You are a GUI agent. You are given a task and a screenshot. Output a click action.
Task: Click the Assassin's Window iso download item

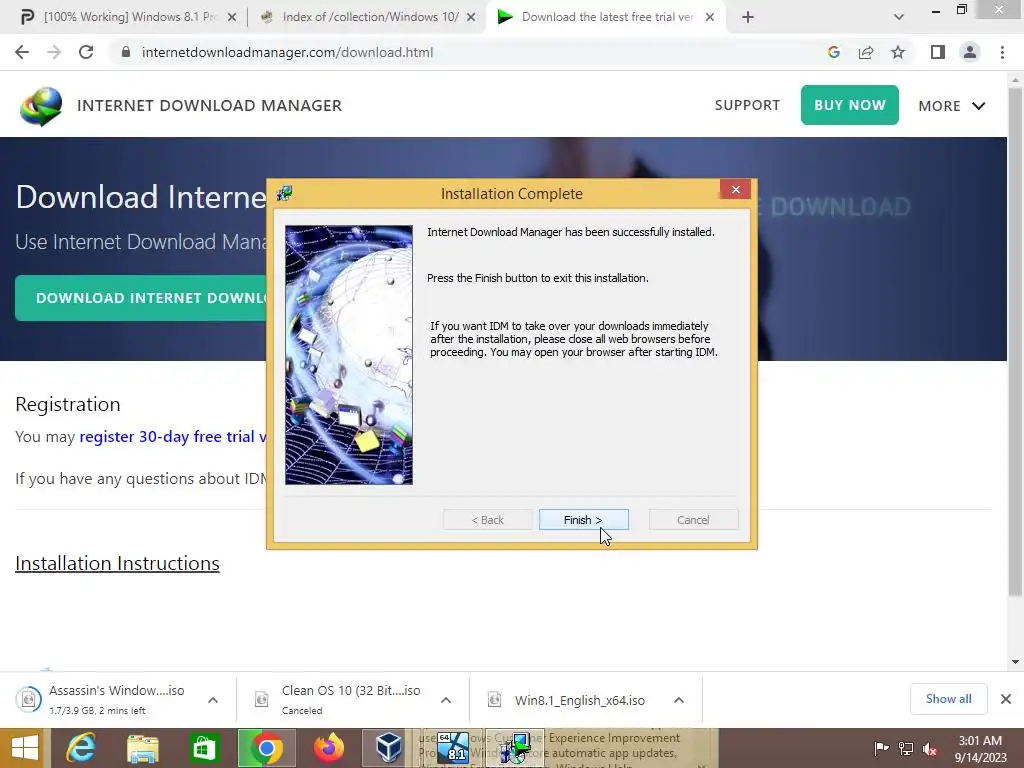[x=118, y=699]
